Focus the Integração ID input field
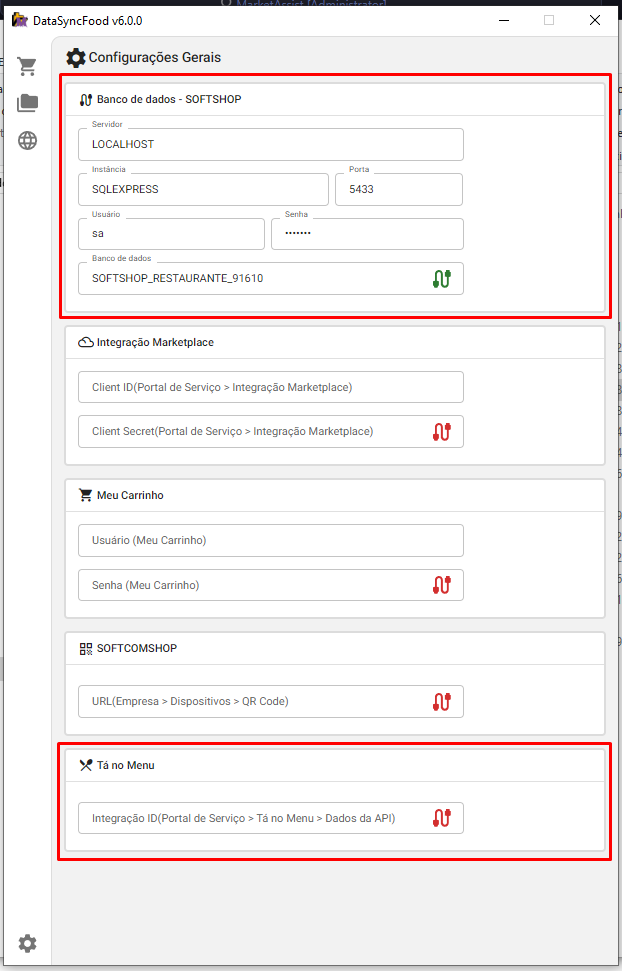Image resolution: width=622 pixels, height=971 pixels. [250, 818]
